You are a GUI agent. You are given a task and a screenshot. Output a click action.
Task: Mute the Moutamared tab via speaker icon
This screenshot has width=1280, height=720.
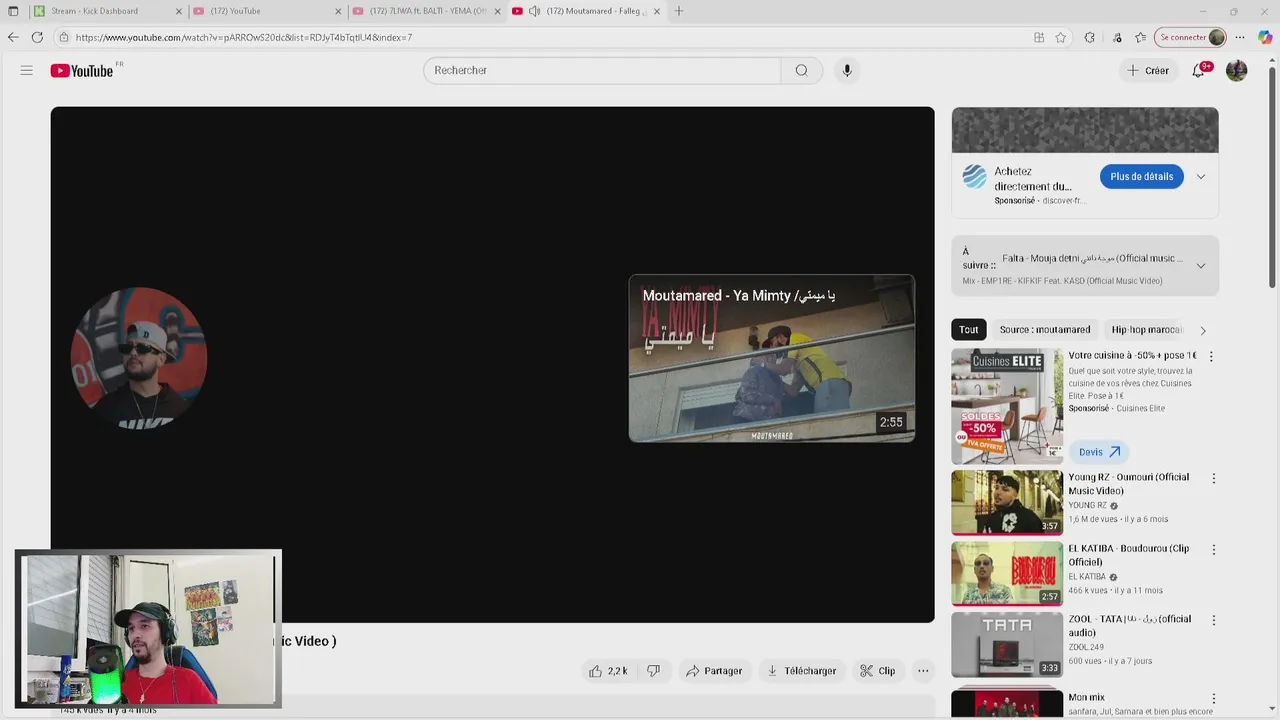tap(534, 11)
